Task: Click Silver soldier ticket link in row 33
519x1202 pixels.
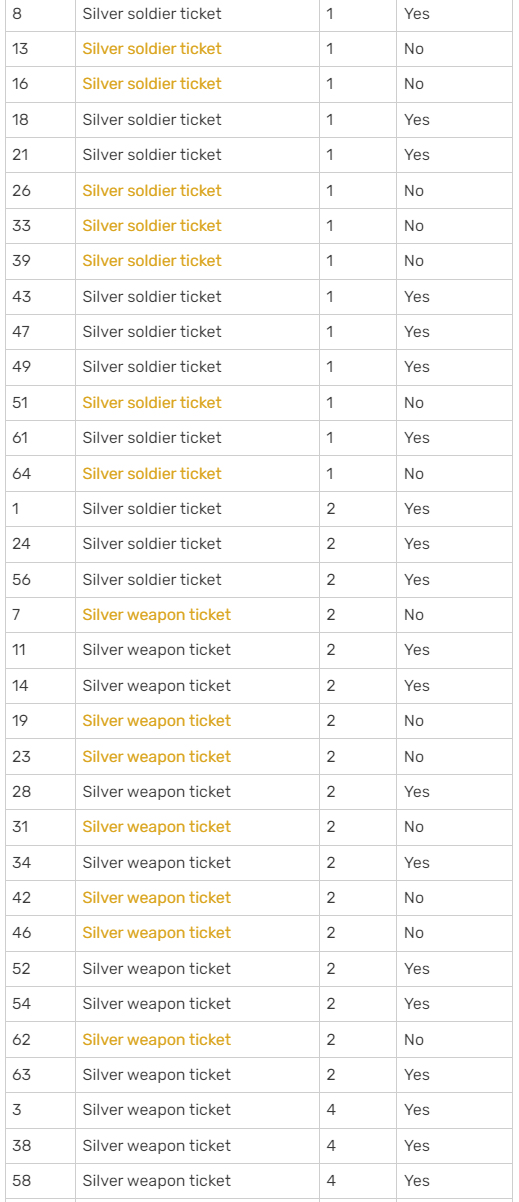Action: click(x=152, y=226)
